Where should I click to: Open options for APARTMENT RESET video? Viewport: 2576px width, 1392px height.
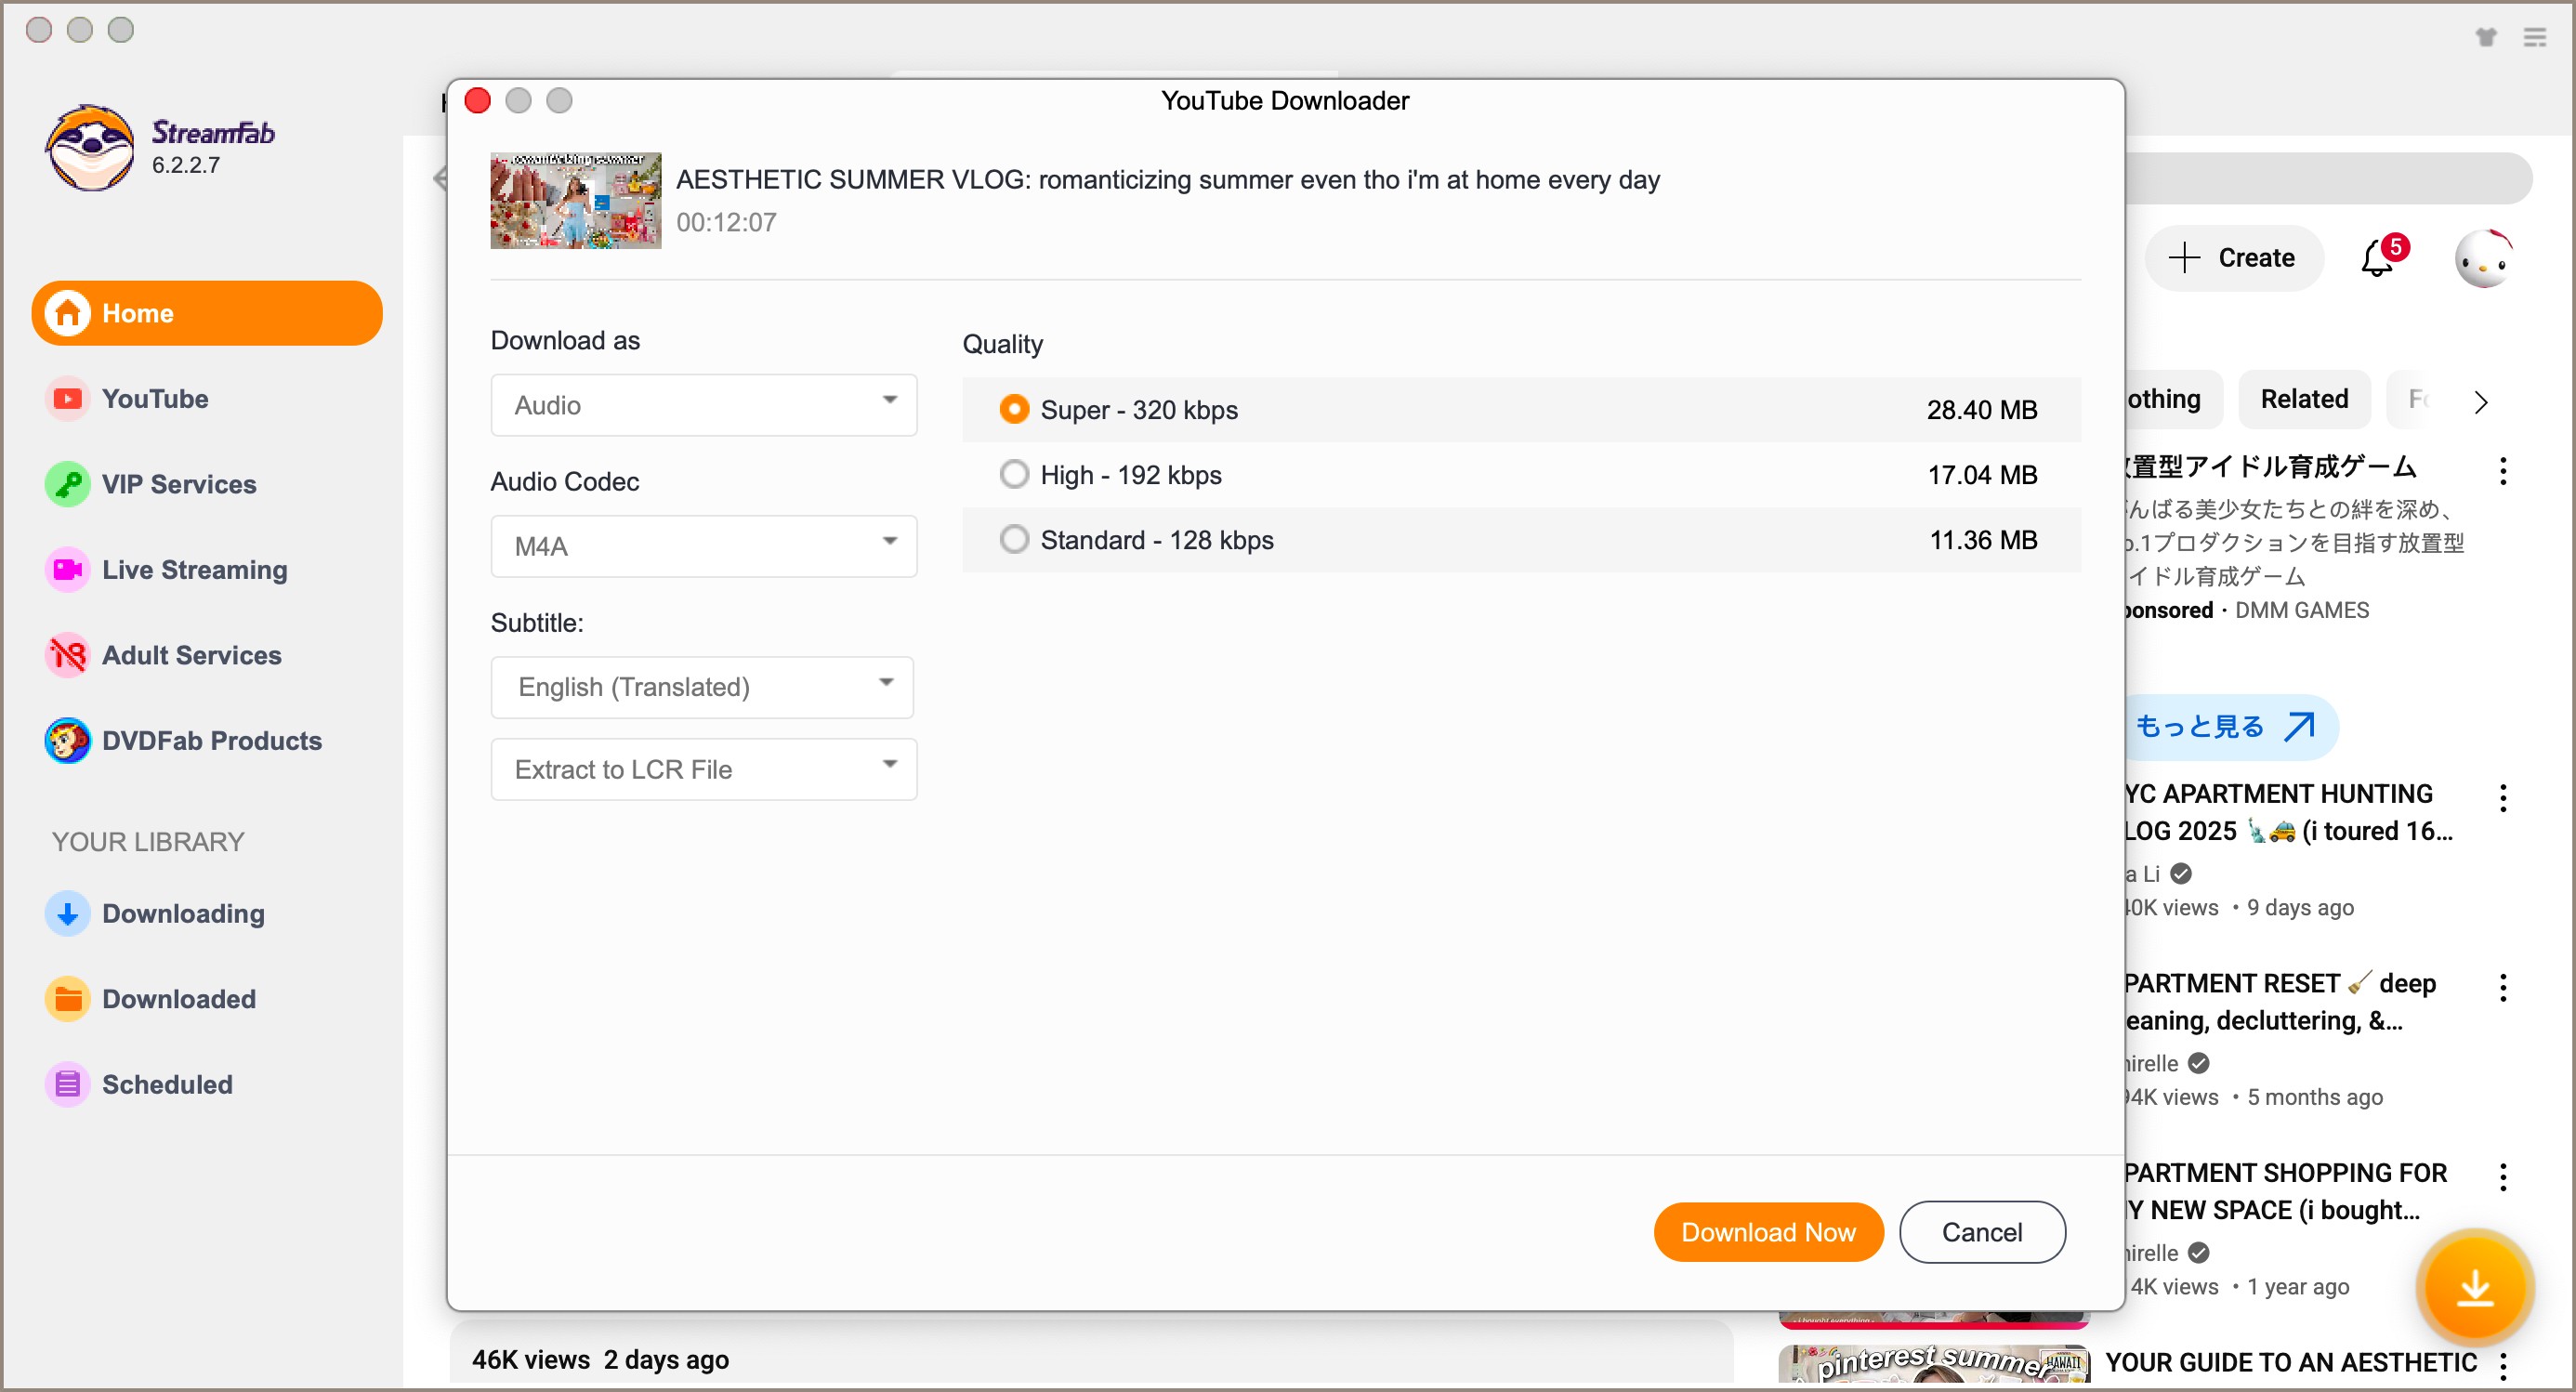click(2503, 987)
